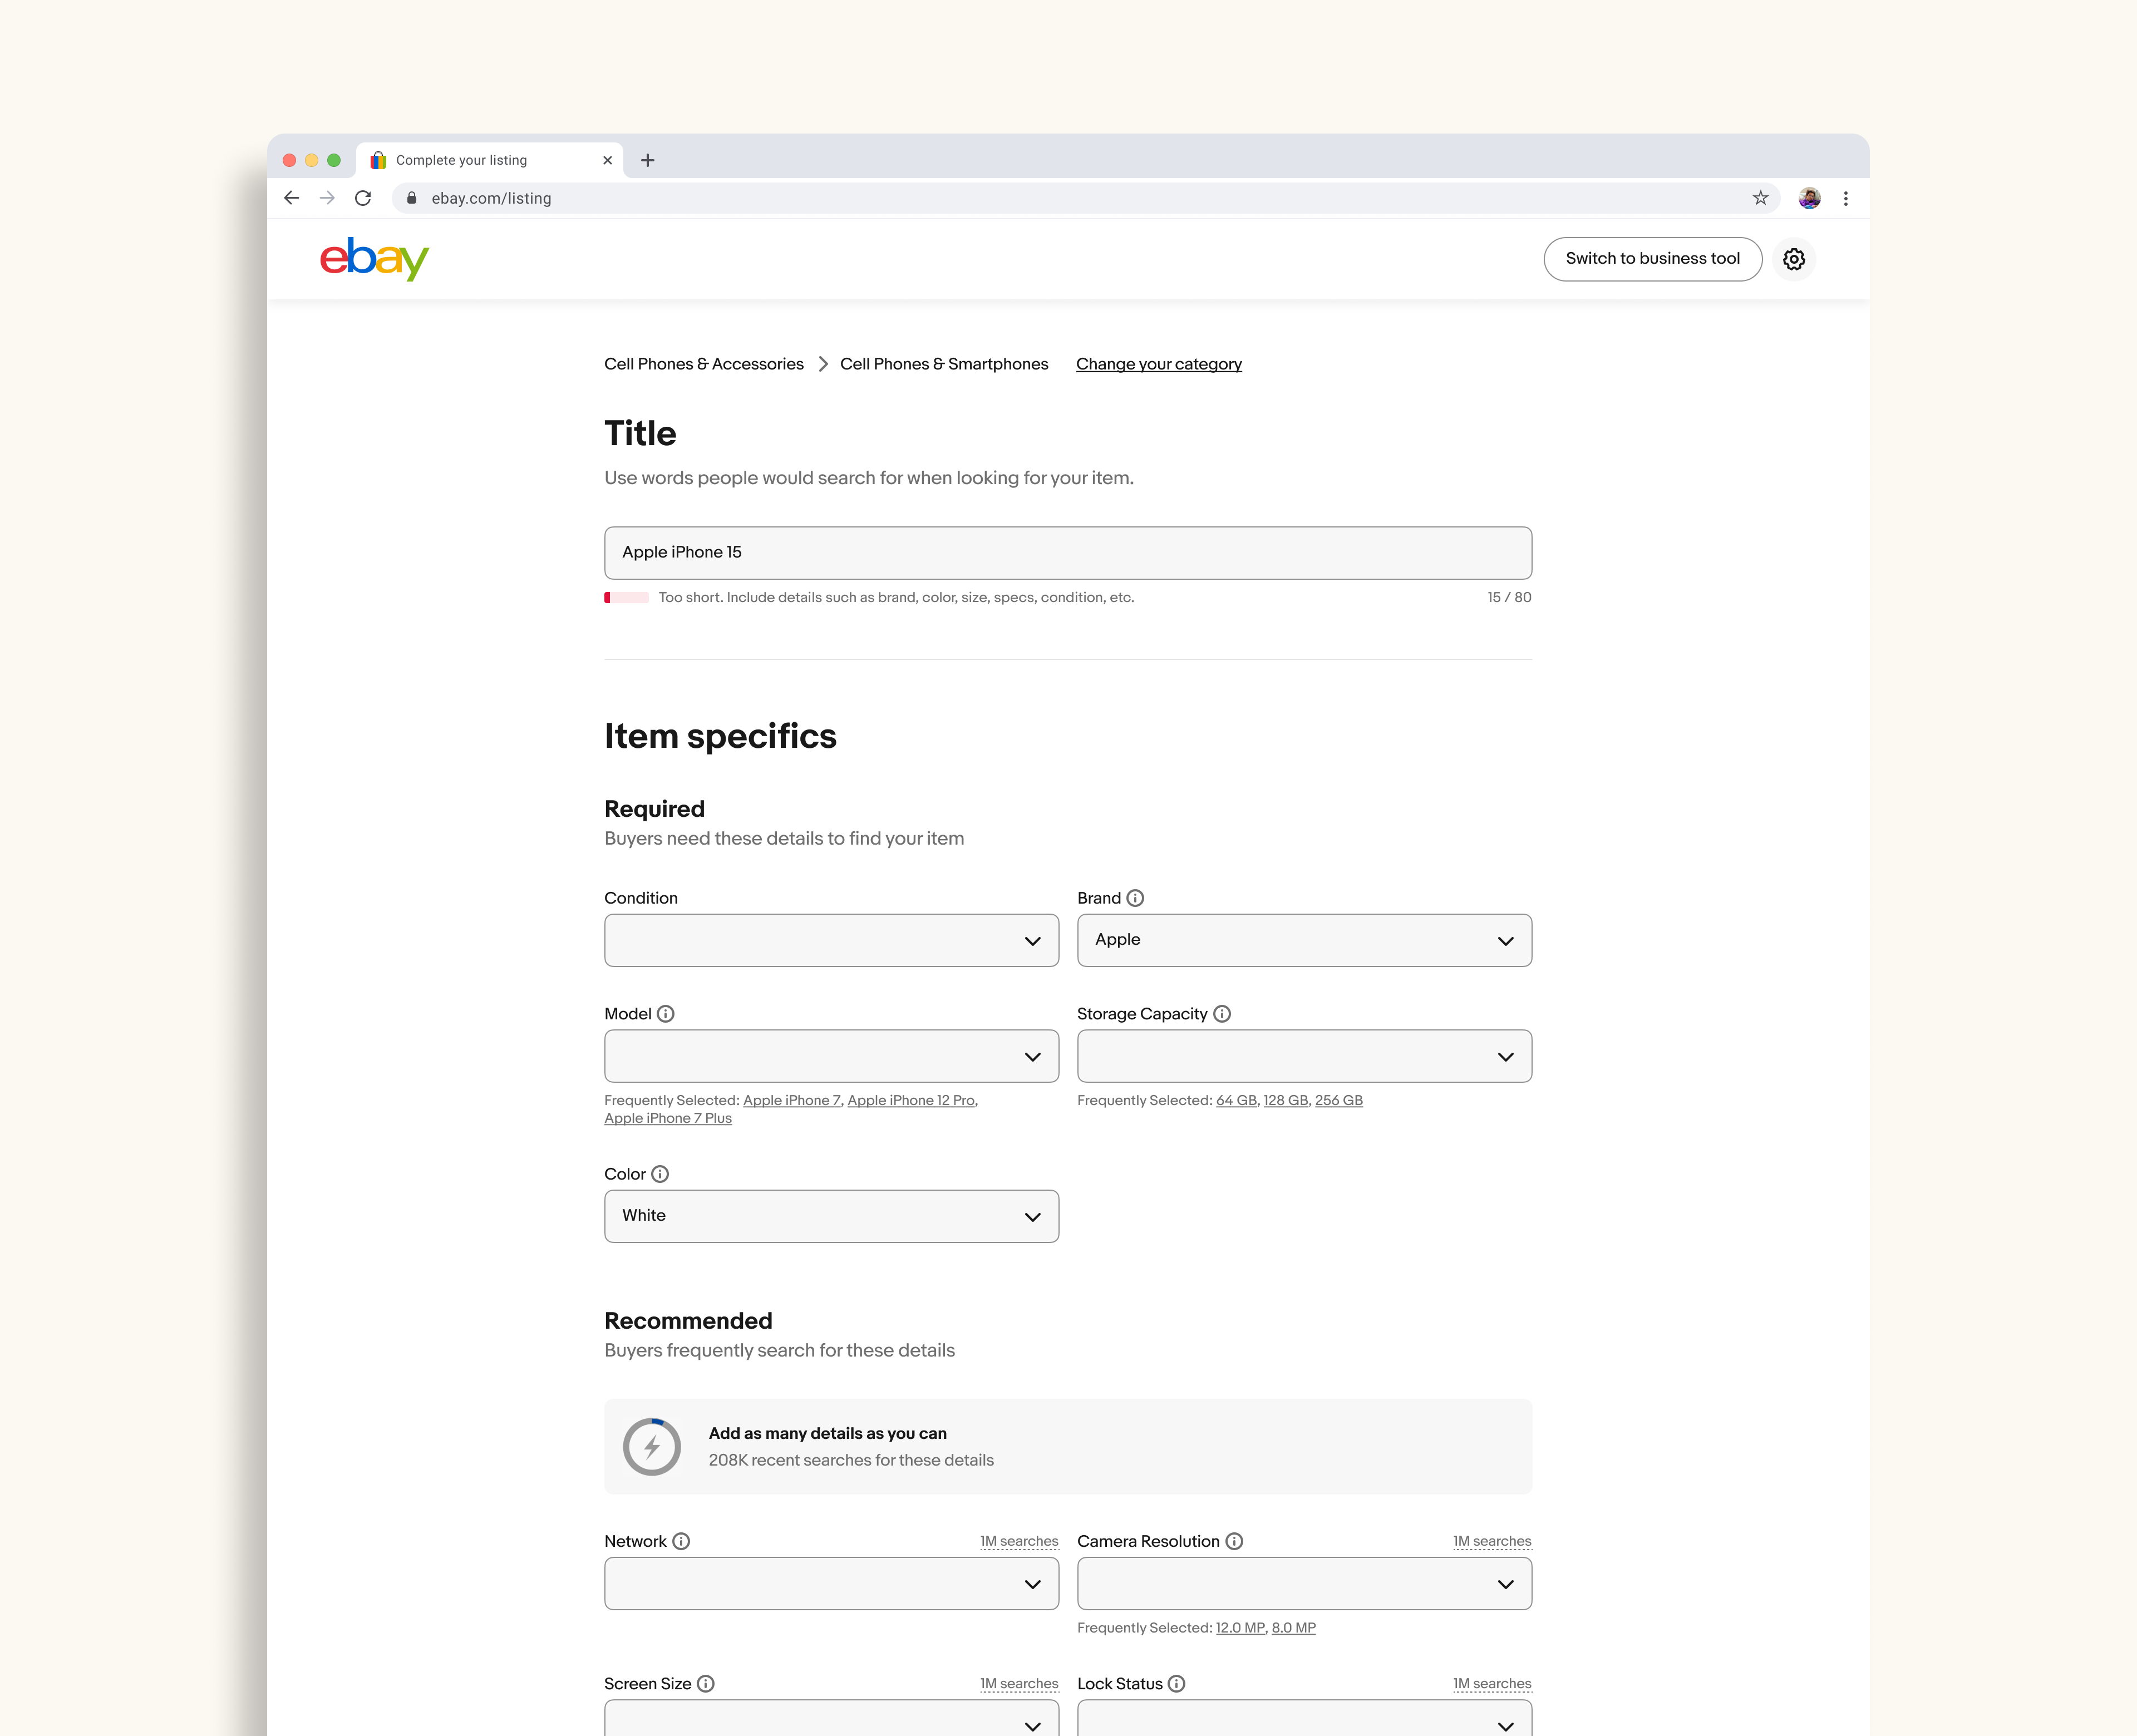The height and width of the screenshot is (1736, 2137).
Task: Bookmark the page with star icon
Action: [x=1760, y=198]
